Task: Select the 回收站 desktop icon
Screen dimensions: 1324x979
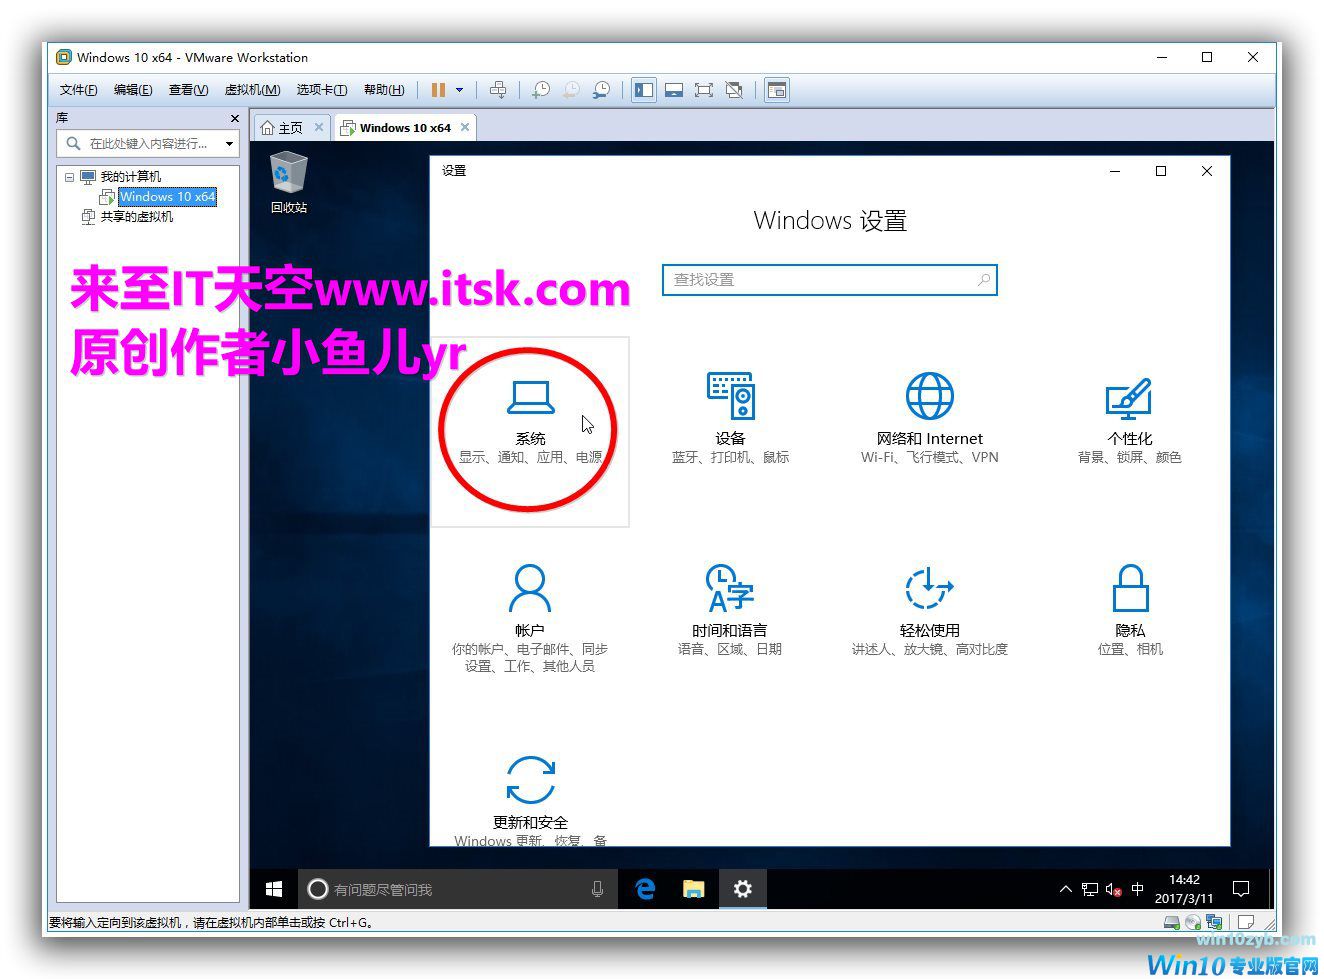Action: 289,182
